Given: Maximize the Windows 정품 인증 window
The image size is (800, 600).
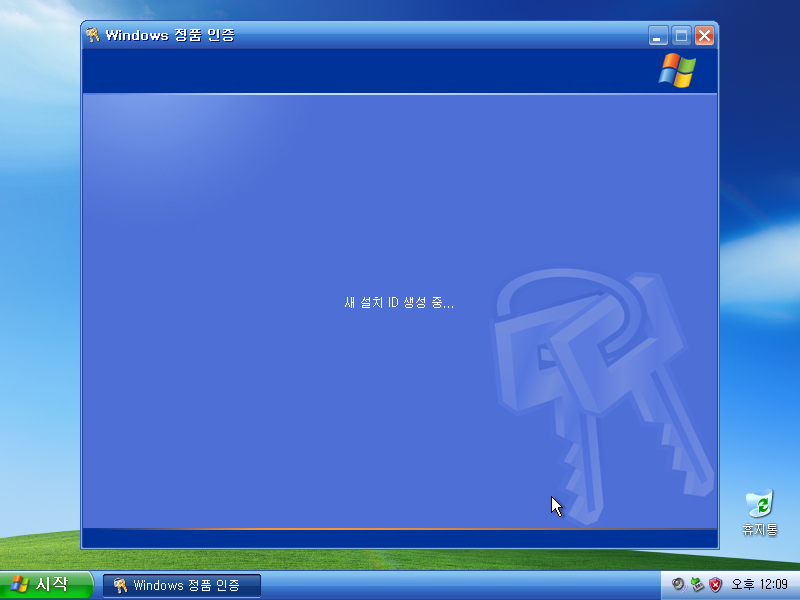Looking at the screenshot, I should [x=681, y=36].
